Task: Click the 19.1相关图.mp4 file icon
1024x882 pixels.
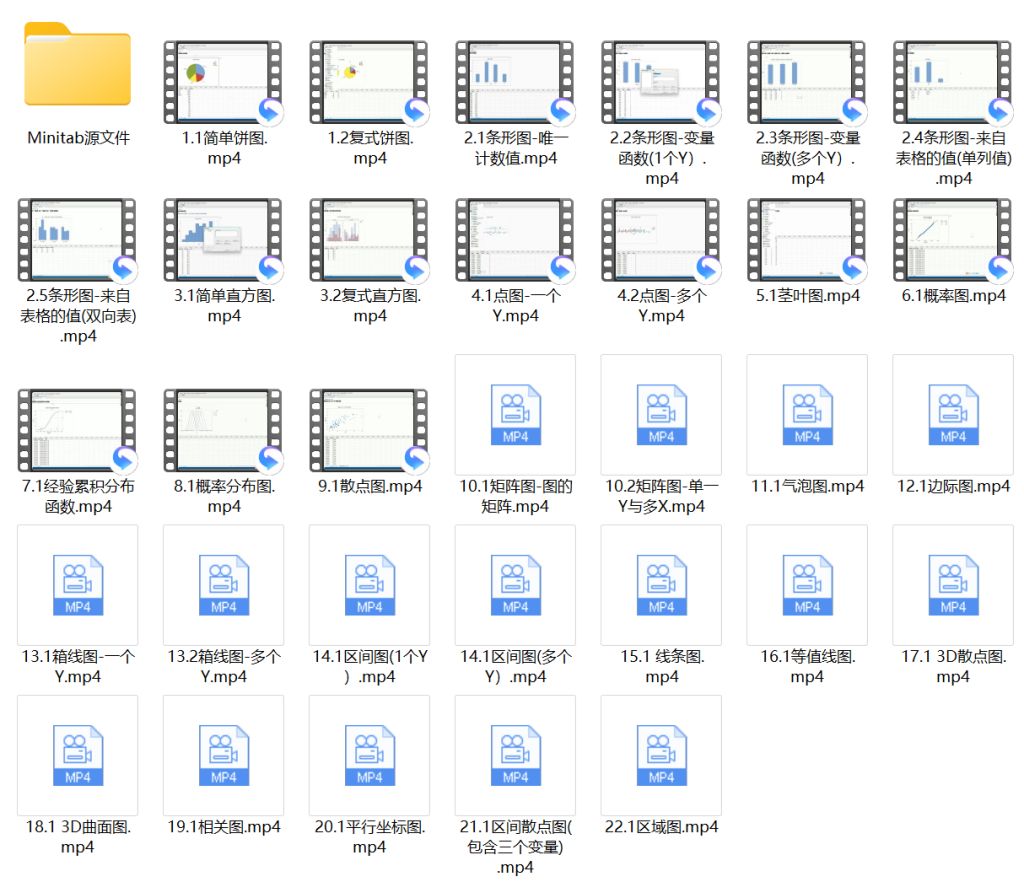Action: (223, 755)
